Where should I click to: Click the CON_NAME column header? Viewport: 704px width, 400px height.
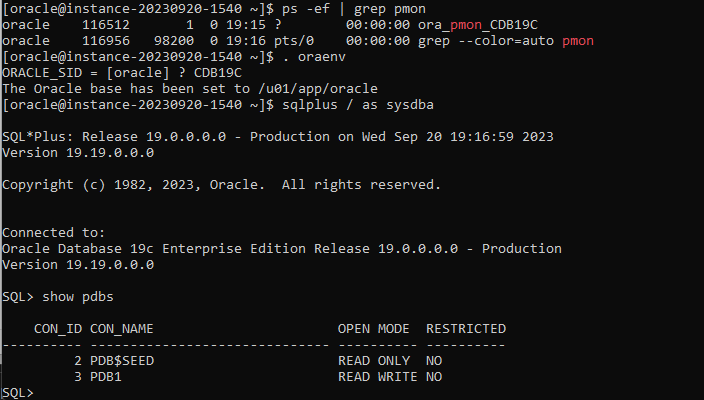pyautogui.click(x=122, y=328)
